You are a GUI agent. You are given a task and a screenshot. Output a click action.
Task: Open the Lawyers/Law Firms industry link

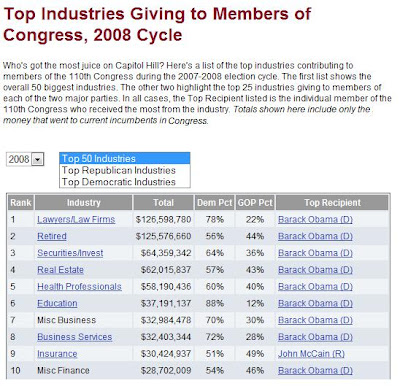point(76,219)
